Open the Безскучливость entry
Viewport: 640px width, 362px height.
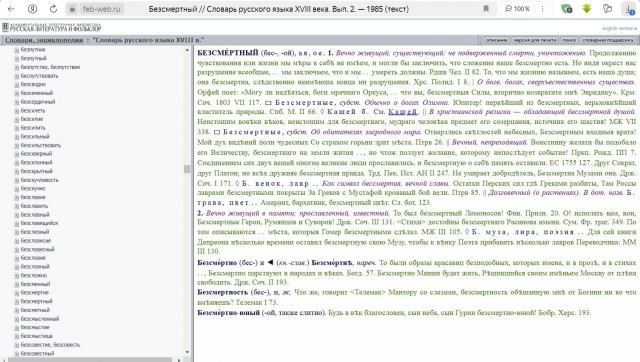click(40, 180)
